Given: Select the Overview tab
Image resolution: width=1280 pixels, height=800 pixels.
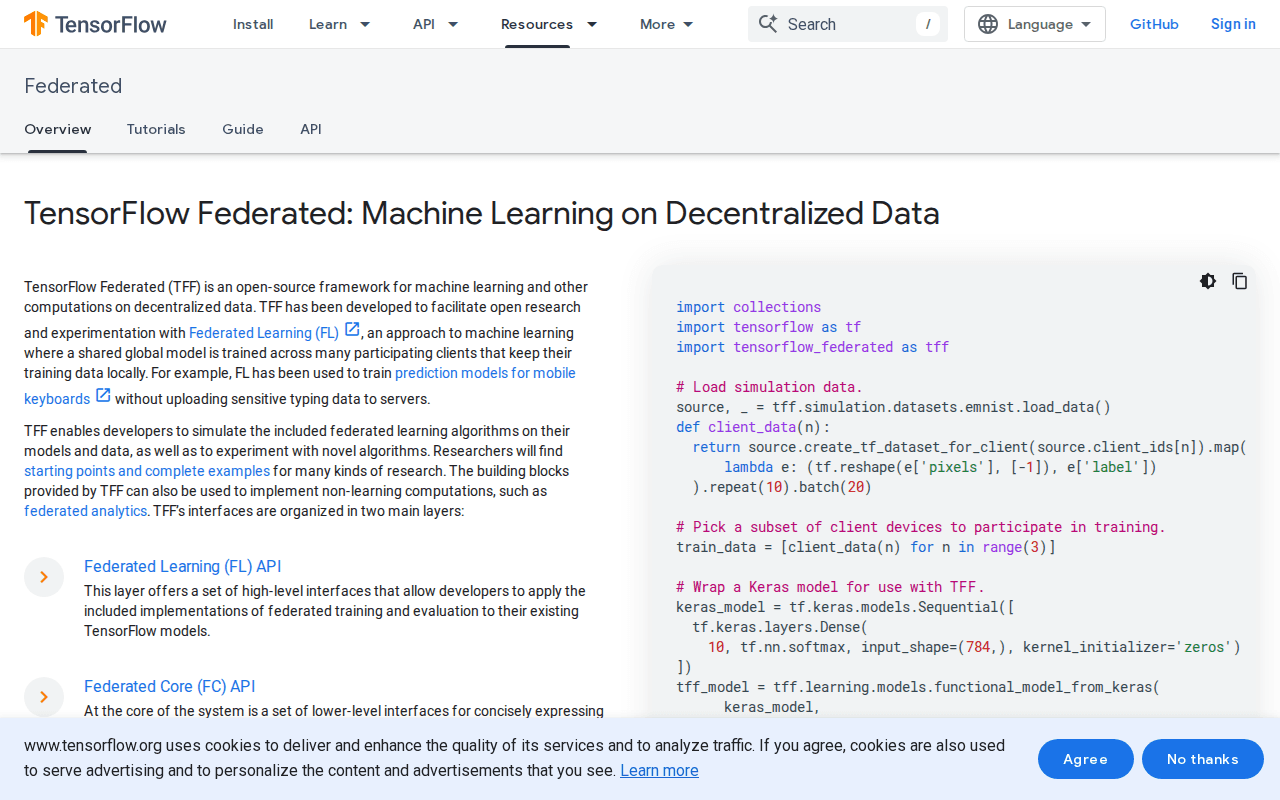Looking at the screenshot, I should pos(57,129).
